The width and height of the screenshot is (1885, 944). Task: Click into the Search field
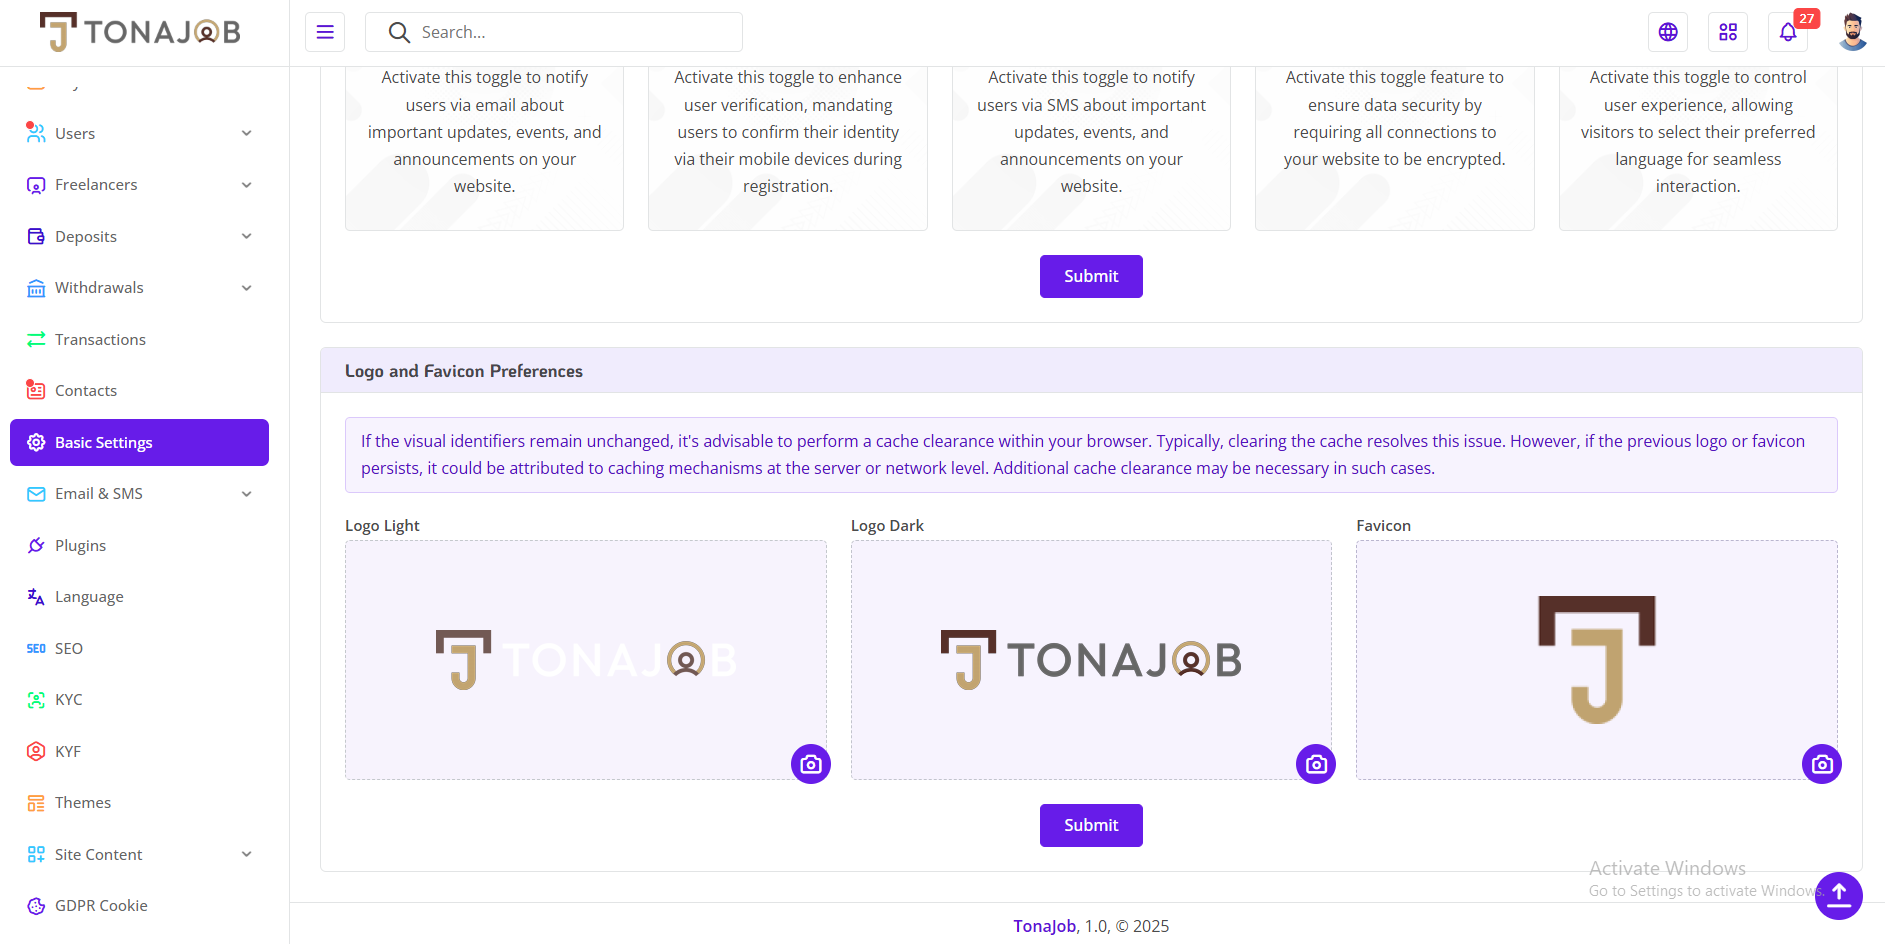coord(554,32)
